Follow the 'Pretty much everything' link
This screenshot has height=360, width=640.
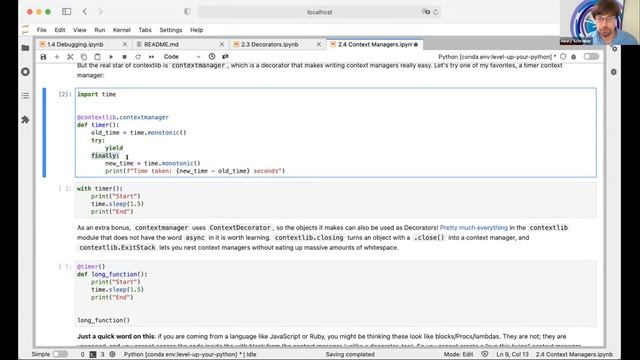[x=474, y=228]
